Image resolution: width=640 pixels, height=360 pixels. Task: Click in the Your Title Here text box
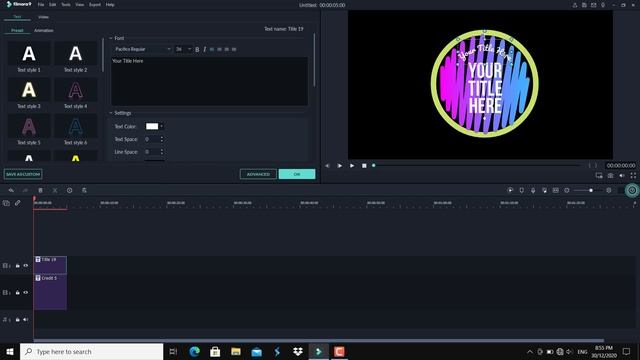click(x=209, y=81)
